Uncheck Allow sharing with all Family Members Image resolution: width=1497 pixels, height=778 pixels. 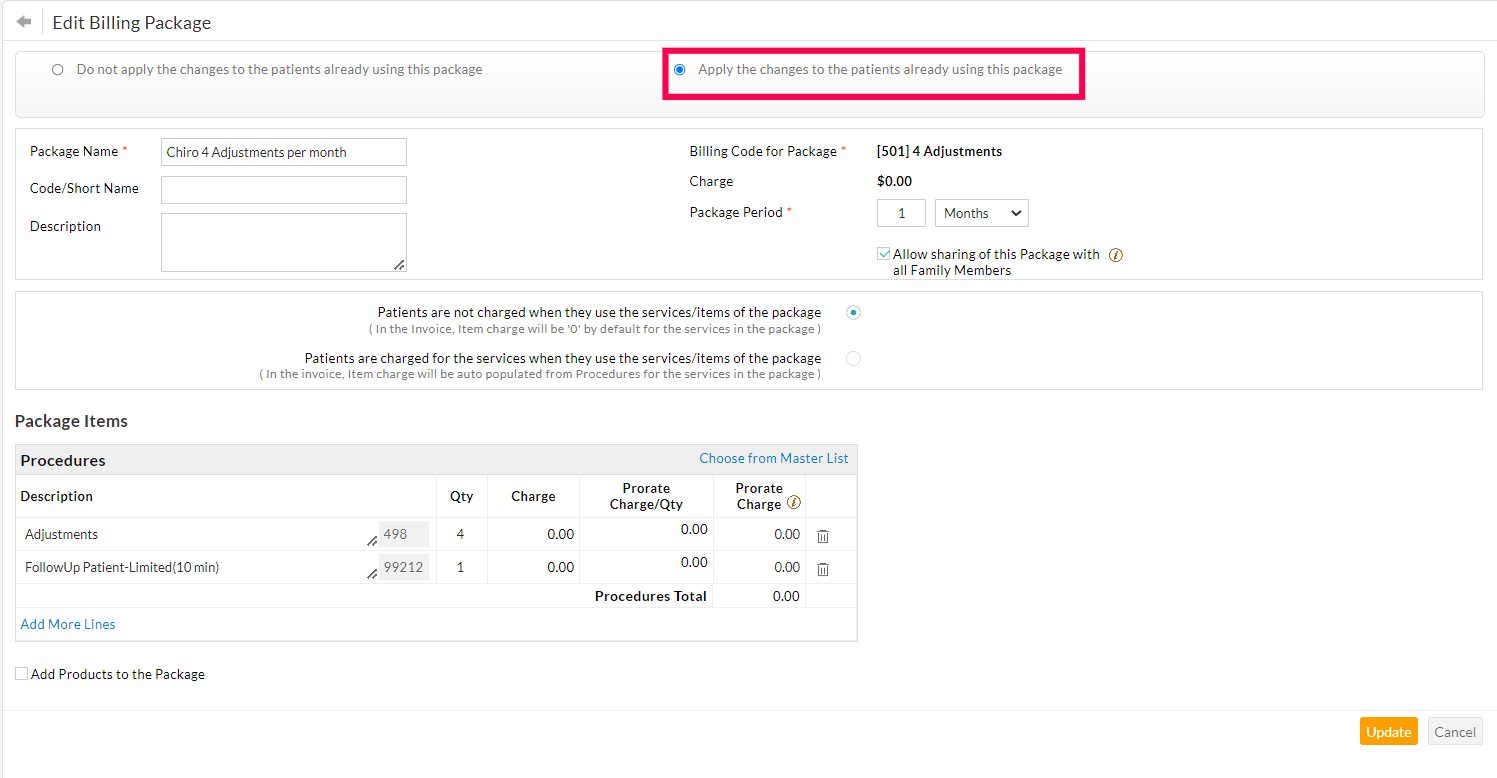884,252
